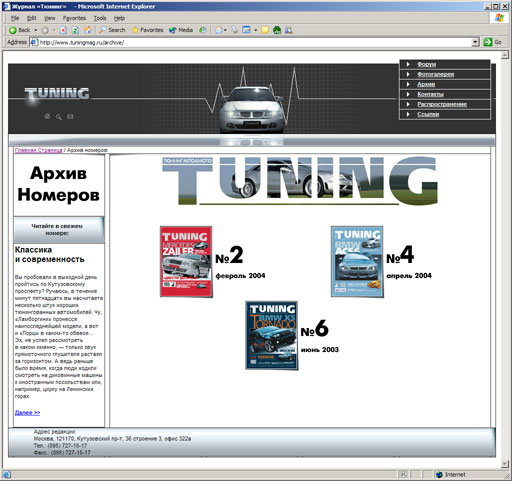Image resolution: width=512 pixels, height=481 pixels.
Task: Open the Mail dropdown arrow
Action: (225, 30)
